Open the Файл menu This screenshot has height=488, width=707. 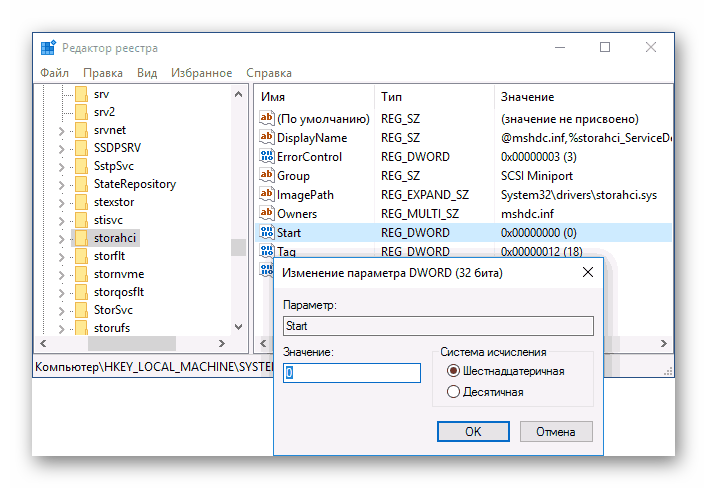tap(55, 73)
